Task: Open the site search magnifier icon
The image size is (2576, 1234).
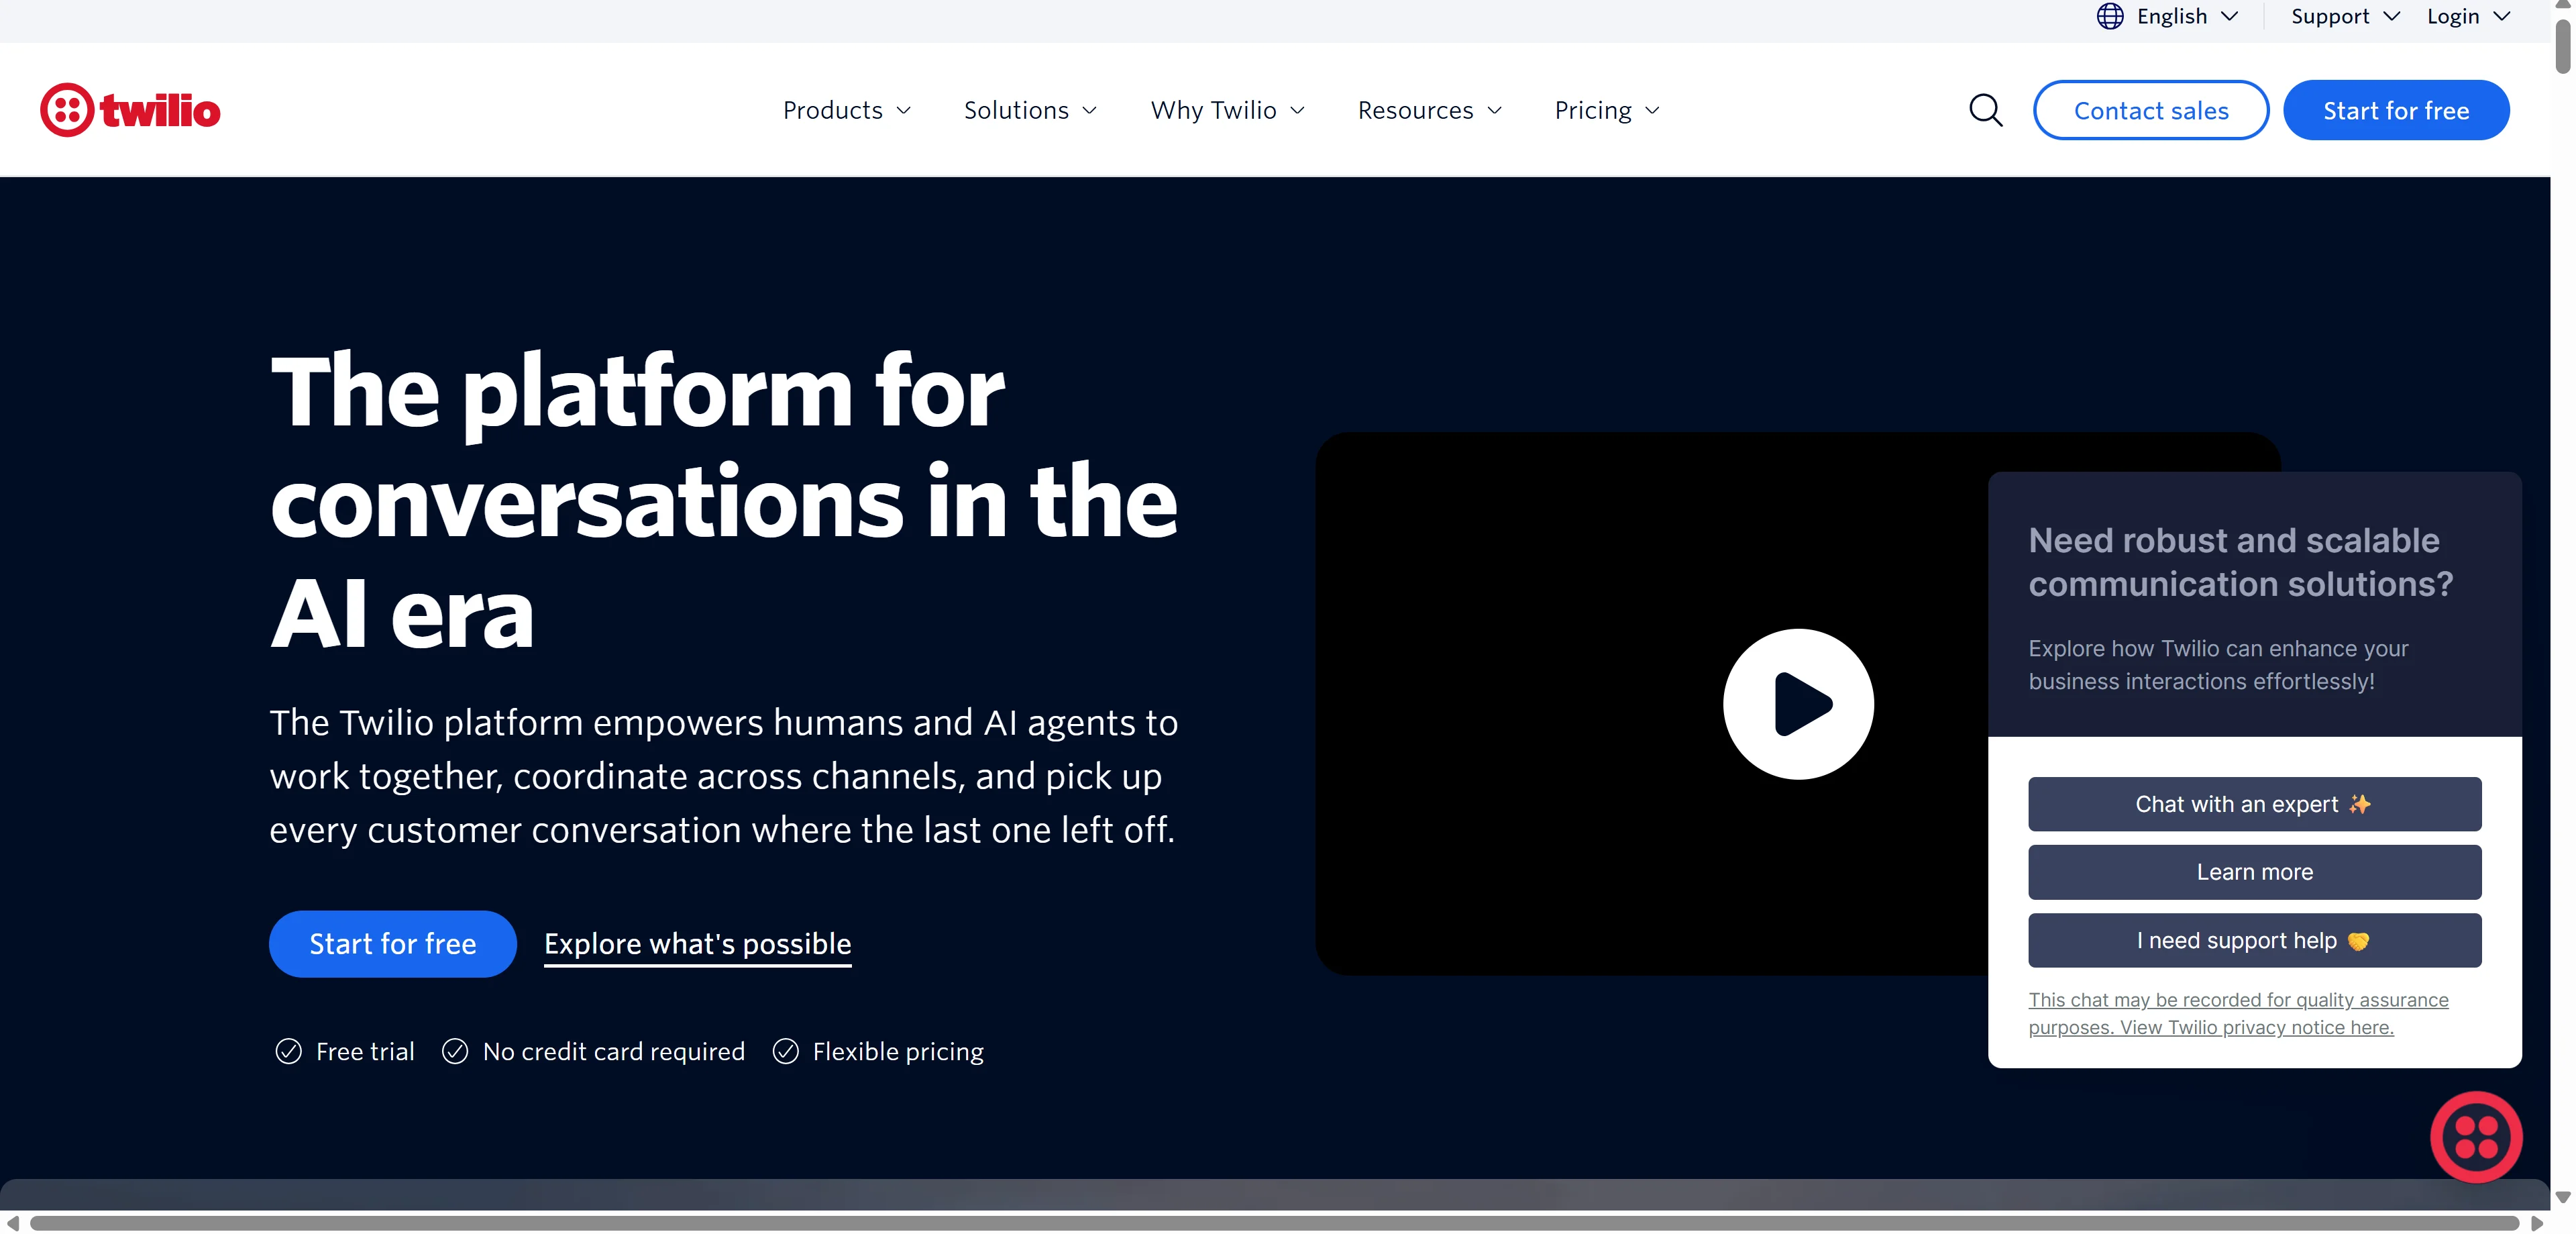Action: (1985, 110)
